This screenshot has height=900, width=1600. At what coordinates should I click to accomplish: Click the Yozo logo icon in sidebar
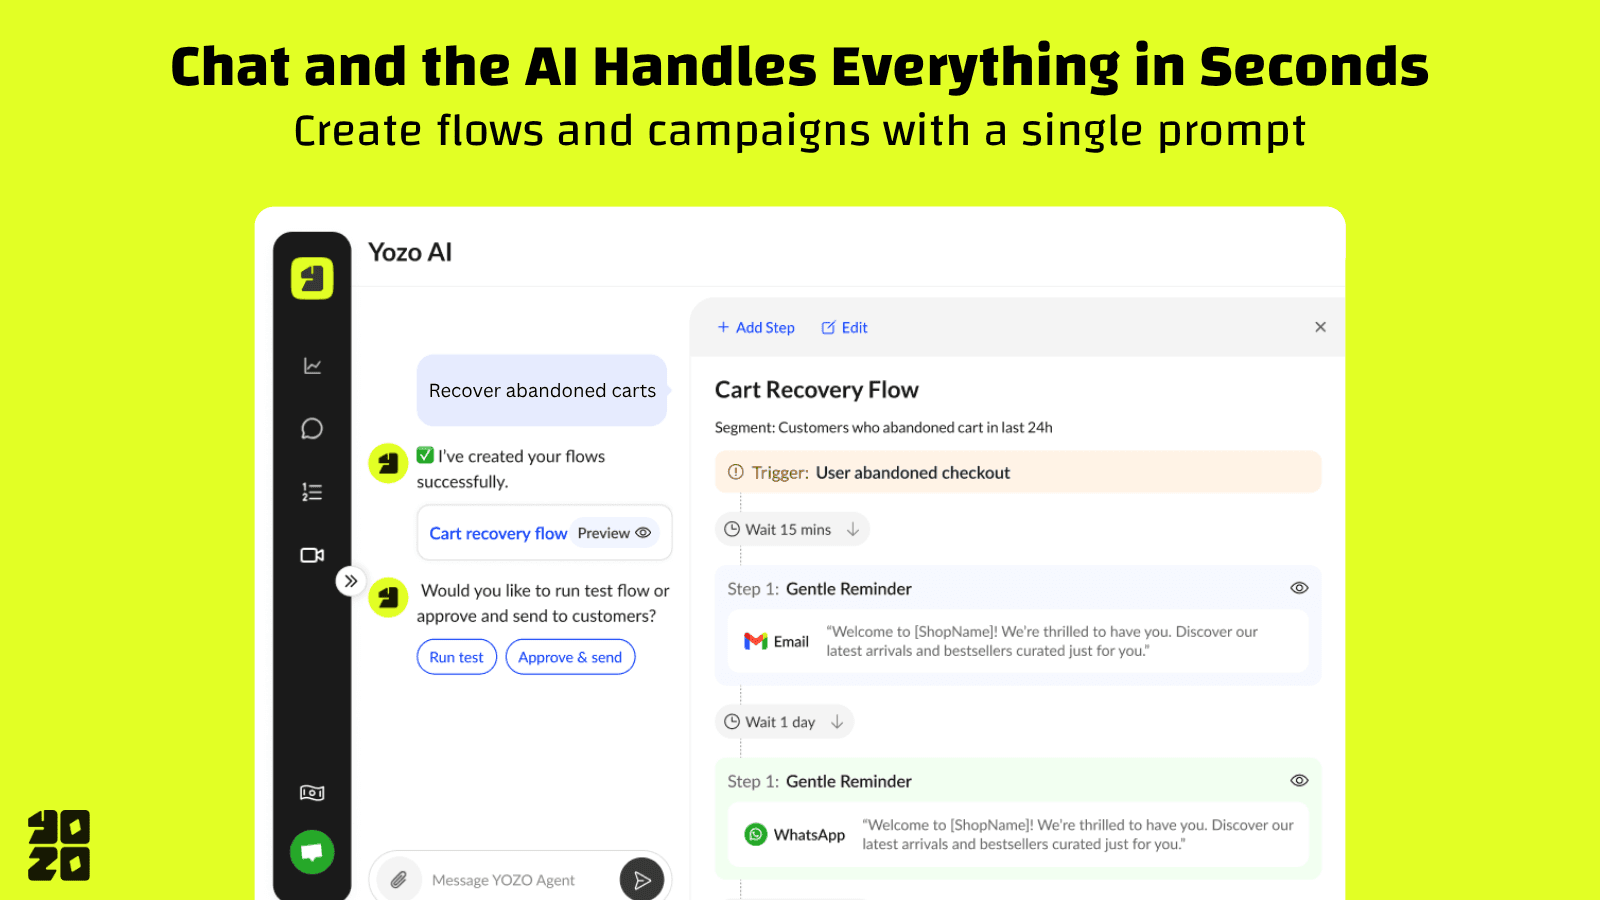pyautogui.click(x=312, y=278)
